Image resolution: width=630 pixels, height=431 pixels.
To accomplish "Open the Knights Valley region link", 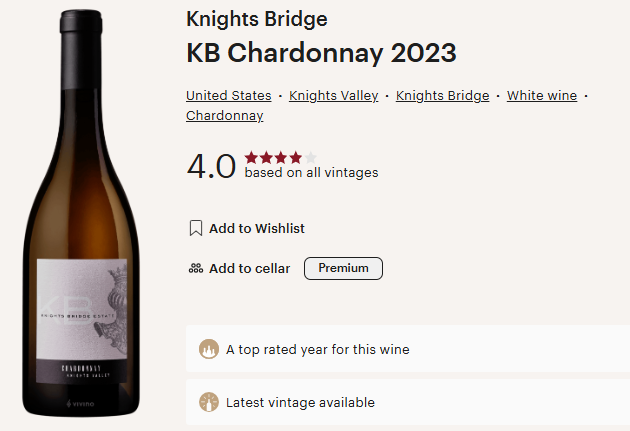I will click(333, 96).
